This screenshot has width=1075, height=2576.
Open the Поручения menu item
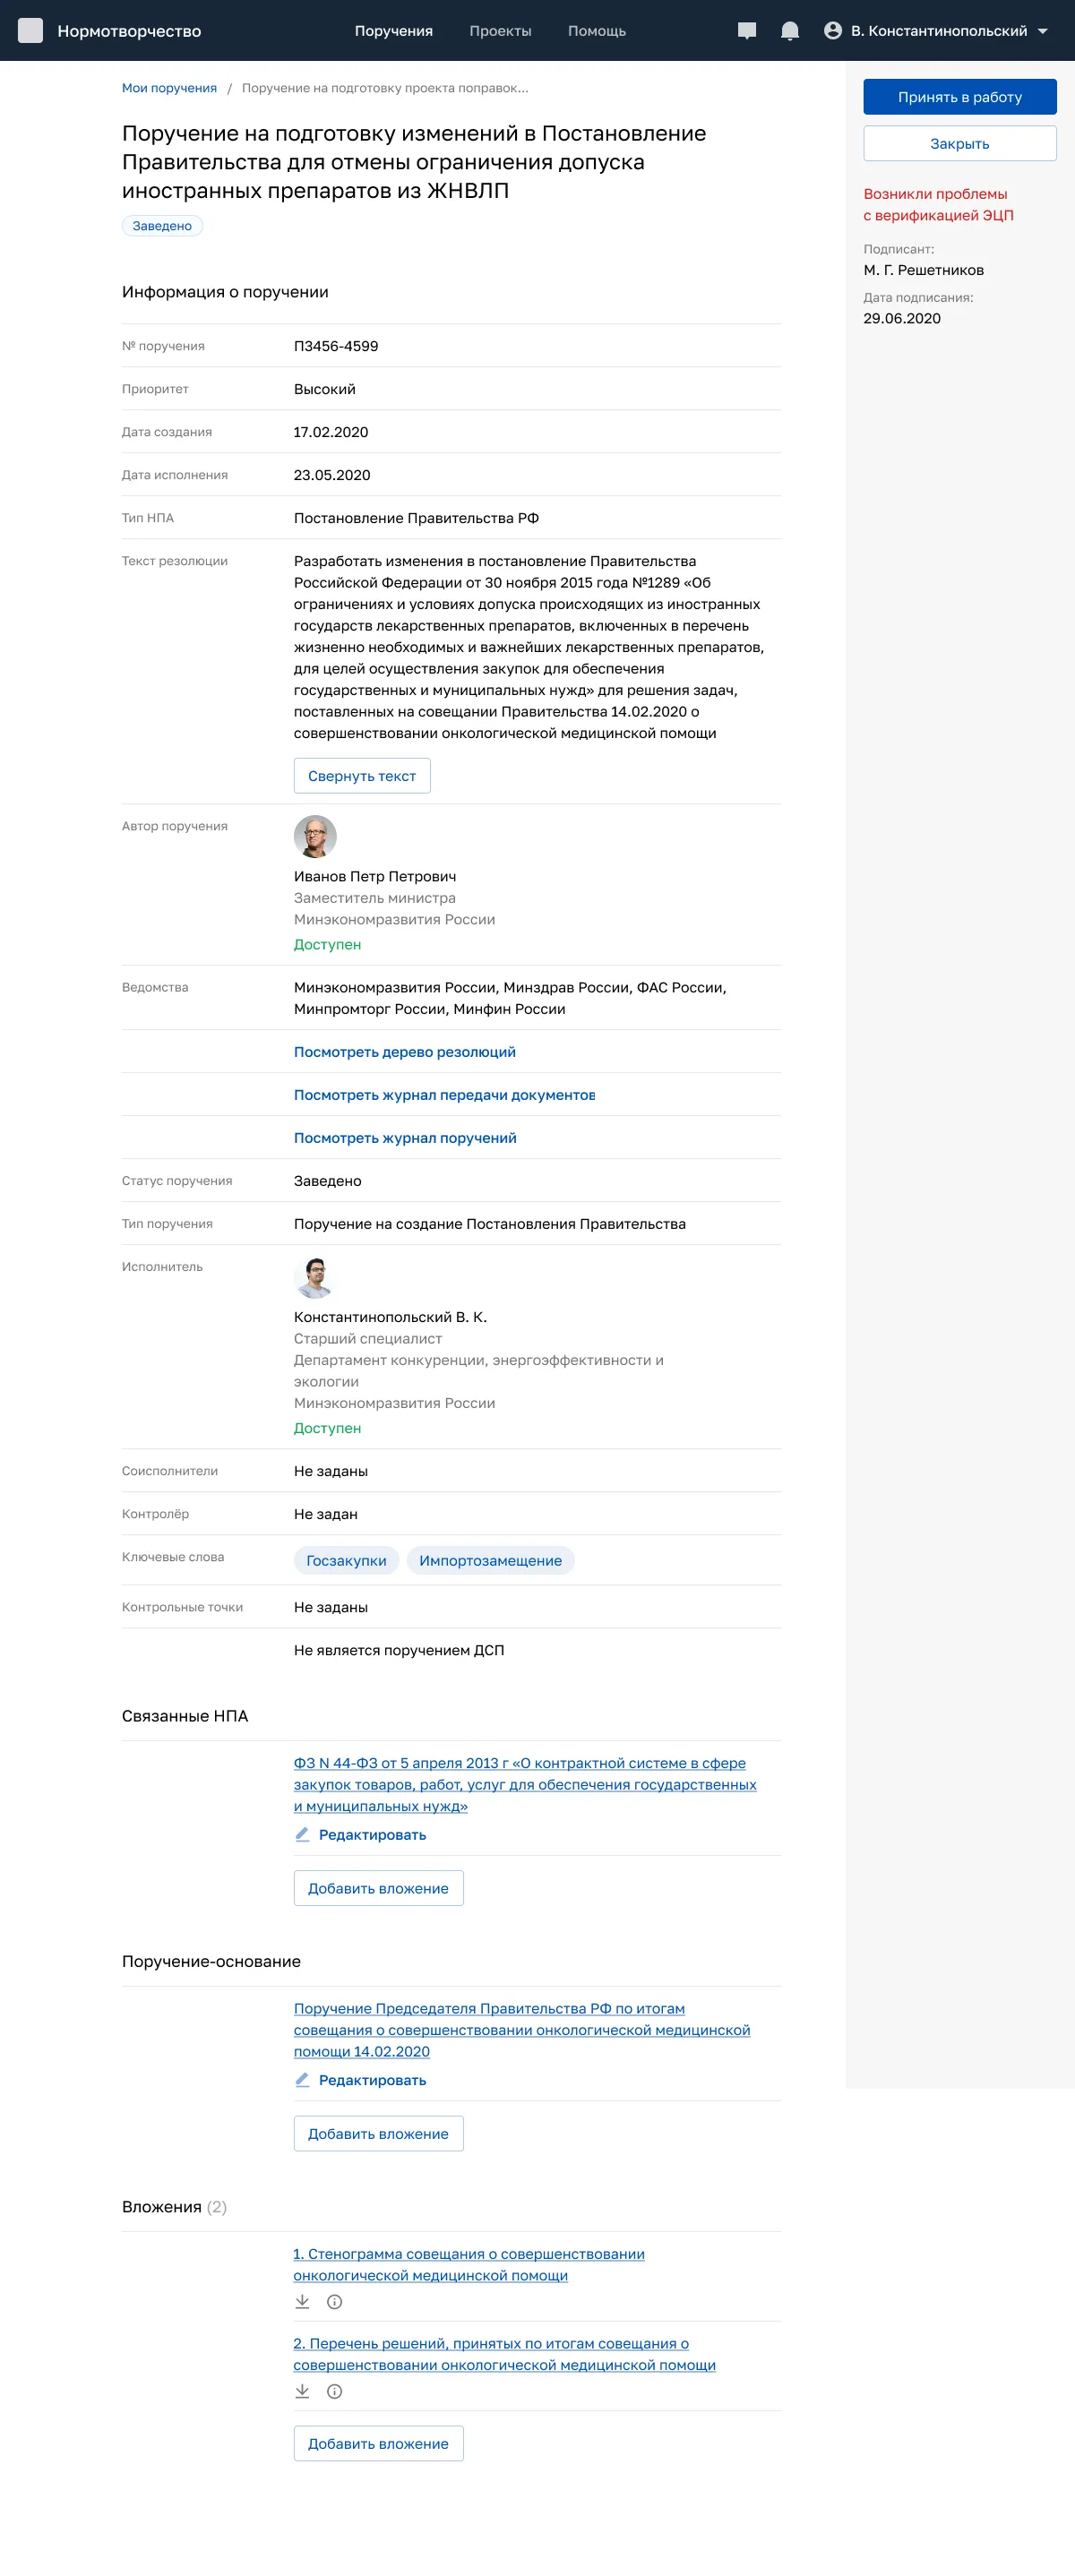click(x=394, y=31)
